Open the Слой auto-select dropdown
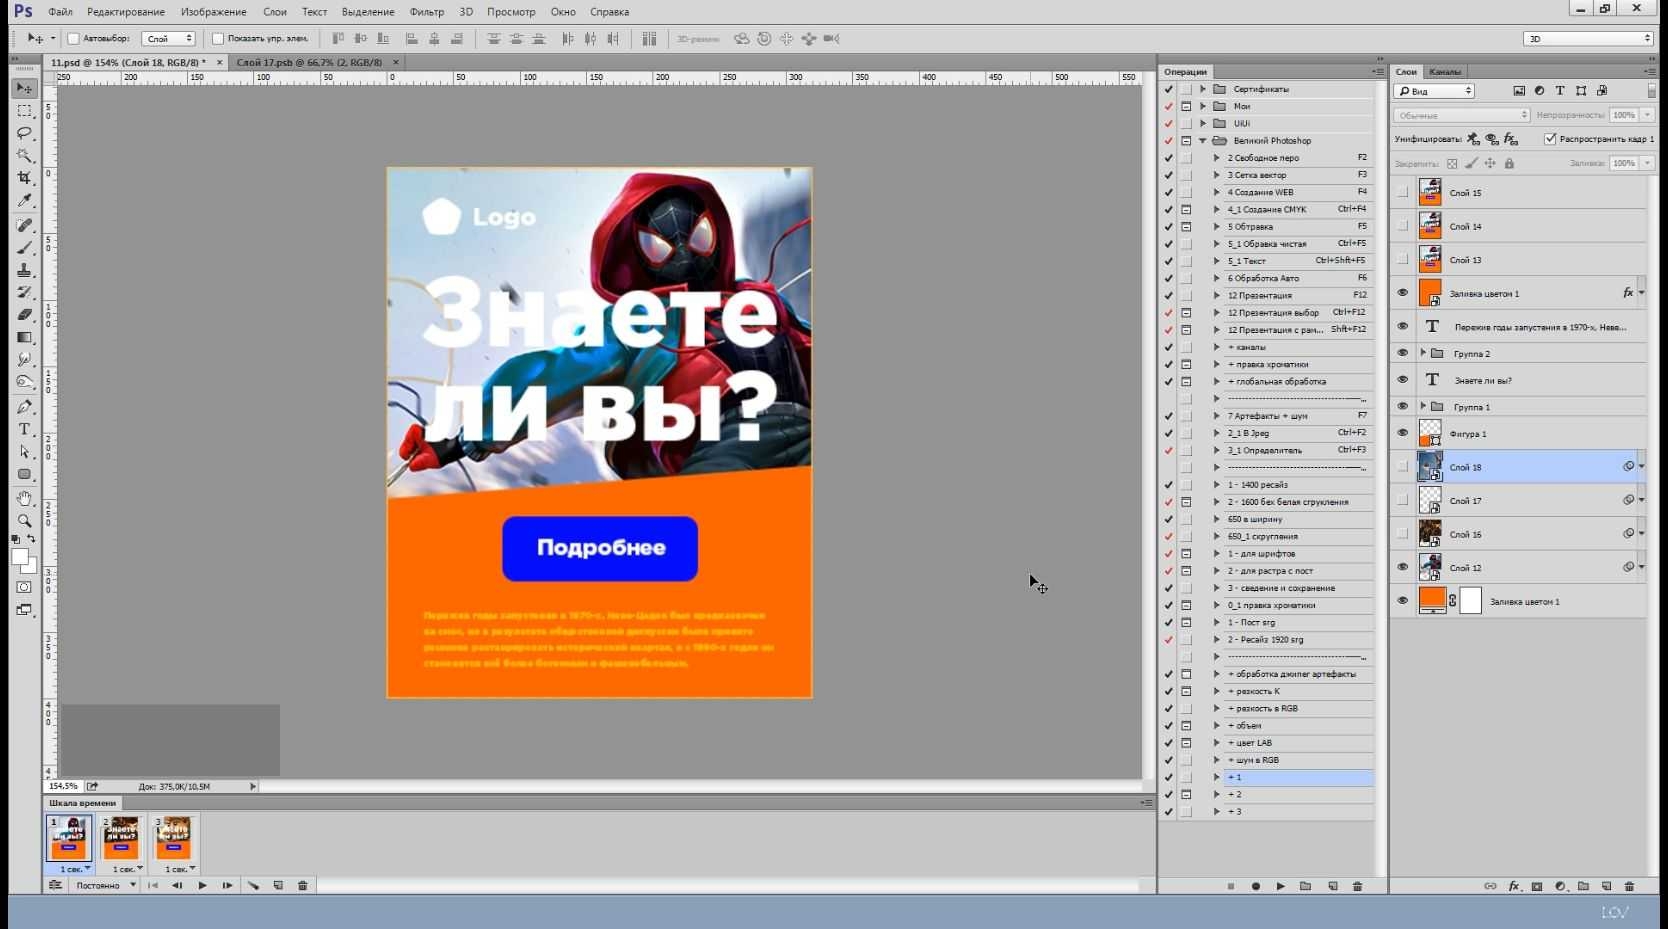The image size is (1668, 929). (x=168, y=39)
